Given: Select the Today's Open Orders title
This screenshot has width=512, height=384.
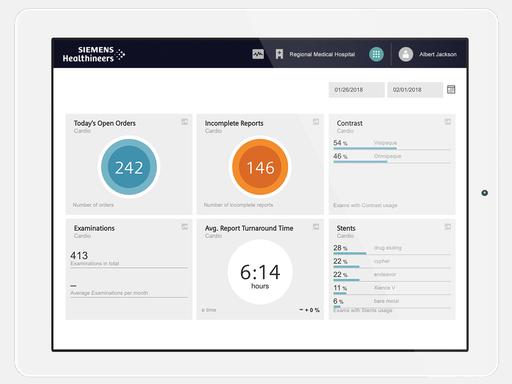Looking at the screenshot, I should point(105,123).
